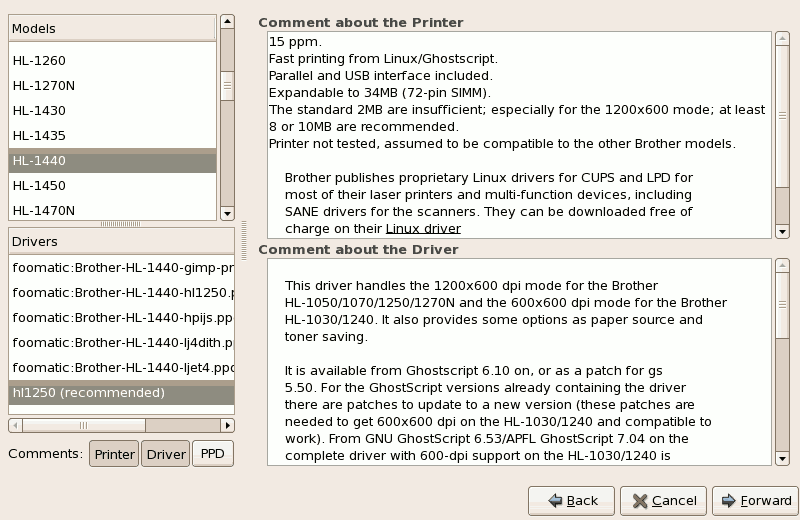800x520 pixels.
Task: Select the HL-1450 model
Action: tap(112, 185)
